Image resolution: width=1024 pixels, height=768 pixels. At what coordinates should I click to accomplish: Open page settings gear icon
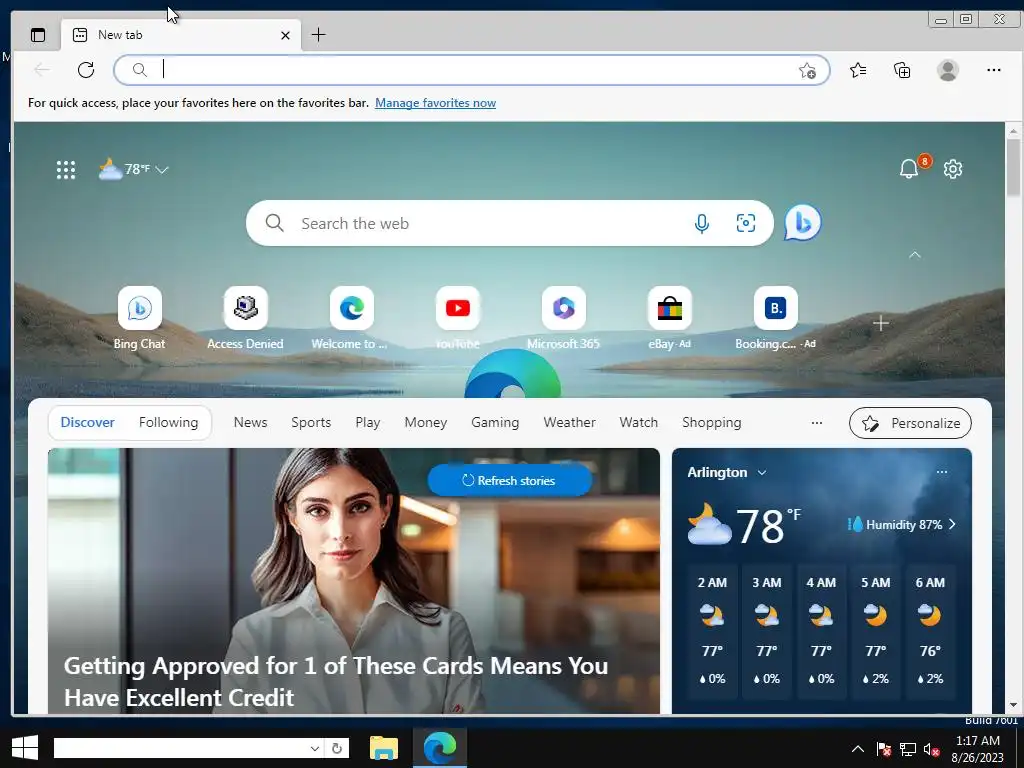pos(953,169)
